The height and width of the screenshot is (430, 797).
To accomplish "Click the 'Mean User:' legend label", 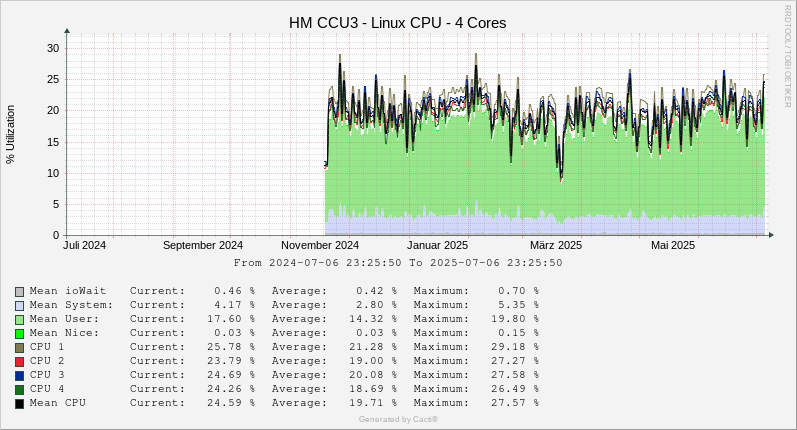I will pos(64,319).
